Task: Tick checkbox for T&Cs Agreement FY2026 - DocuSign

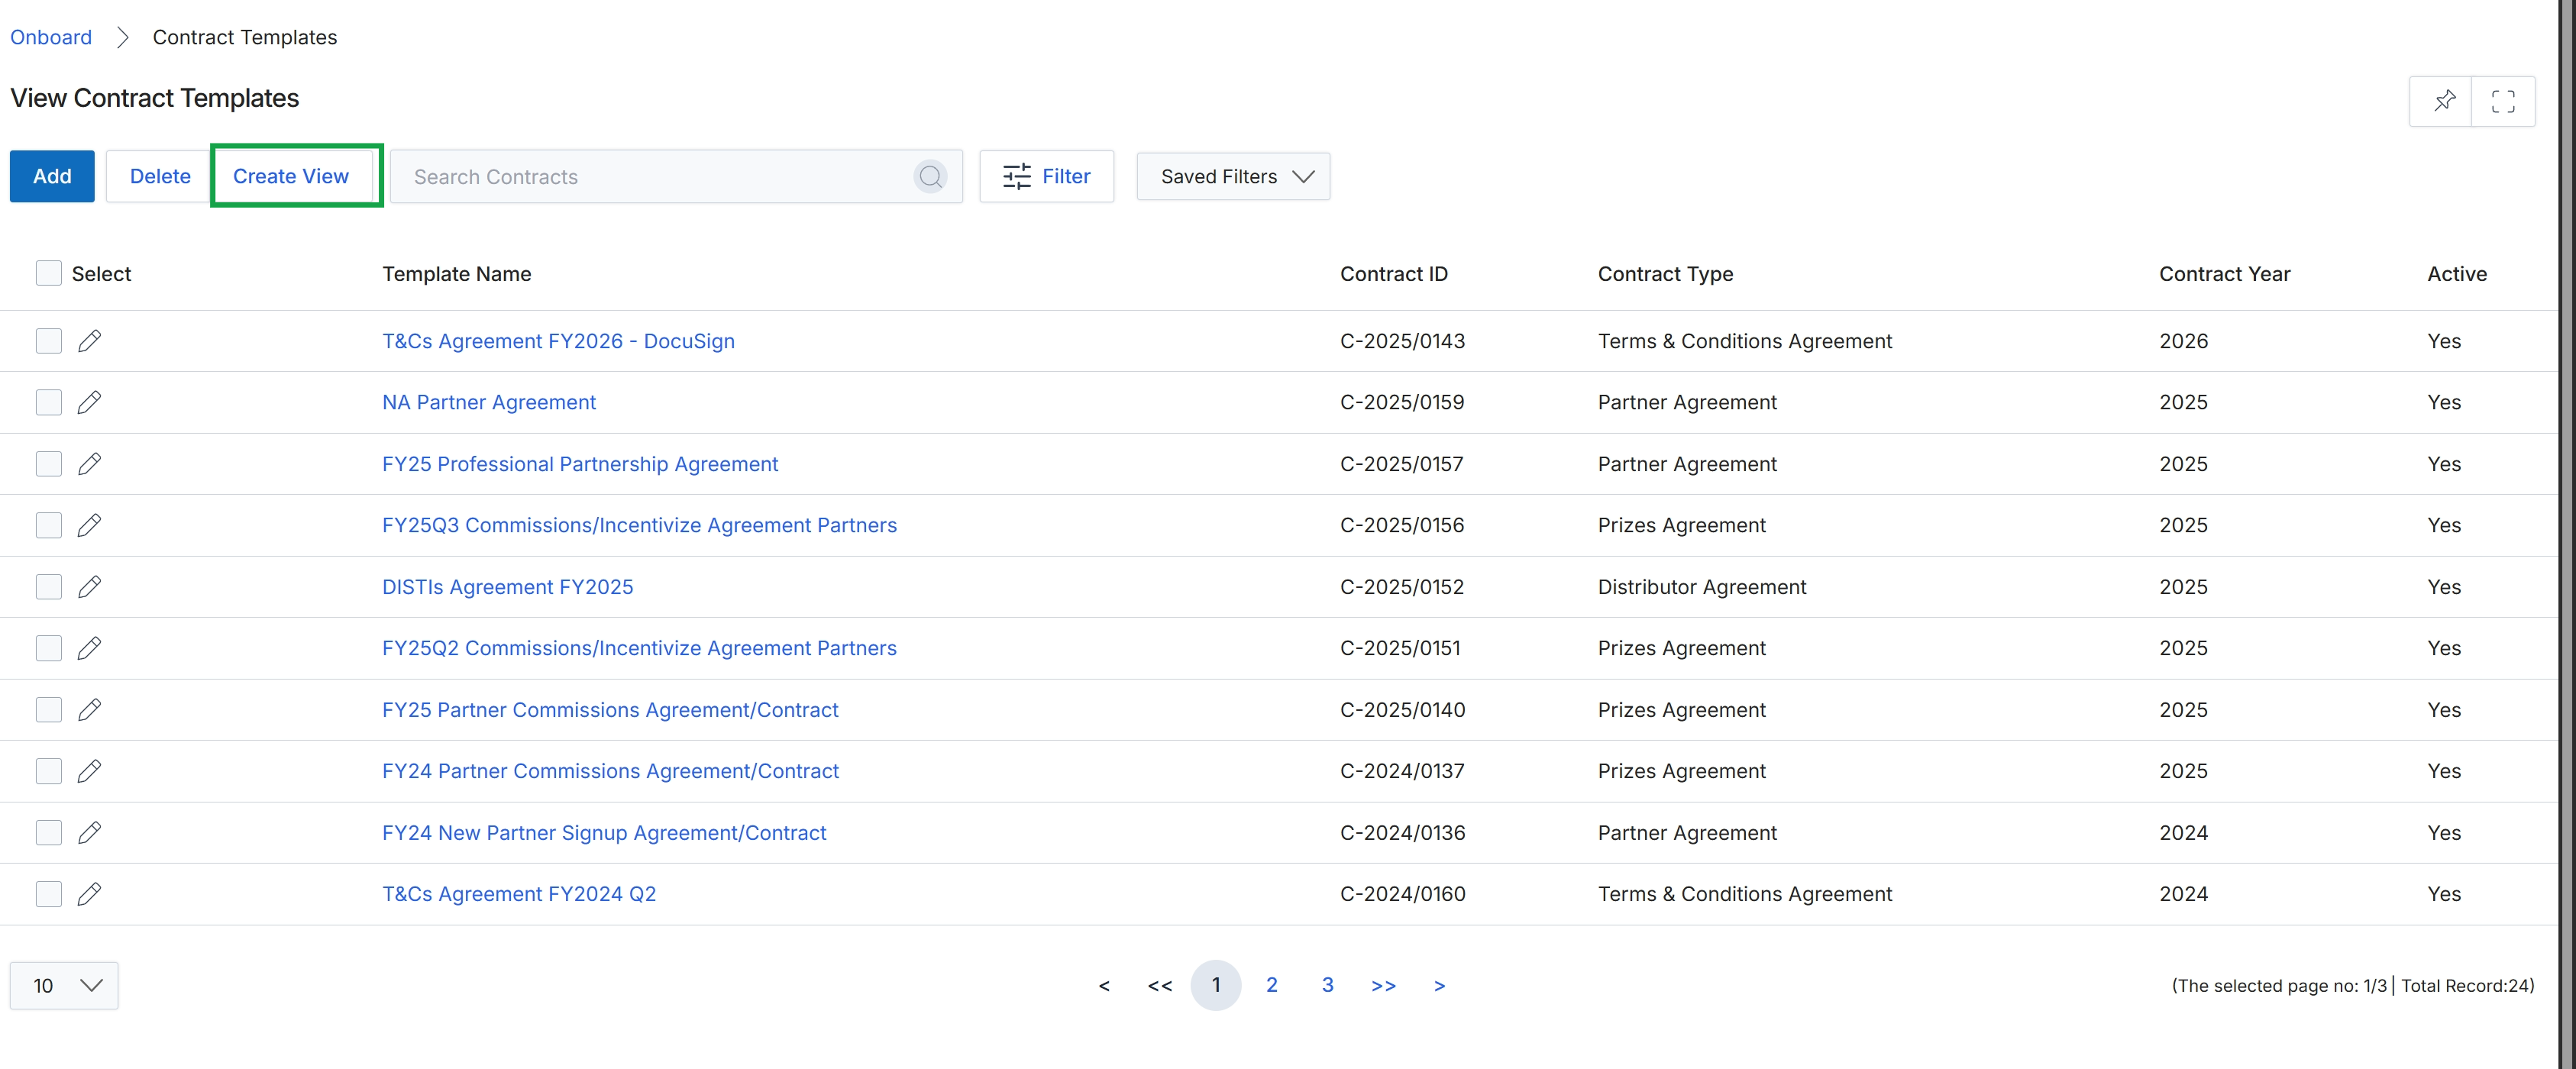Action: (49, 341)
